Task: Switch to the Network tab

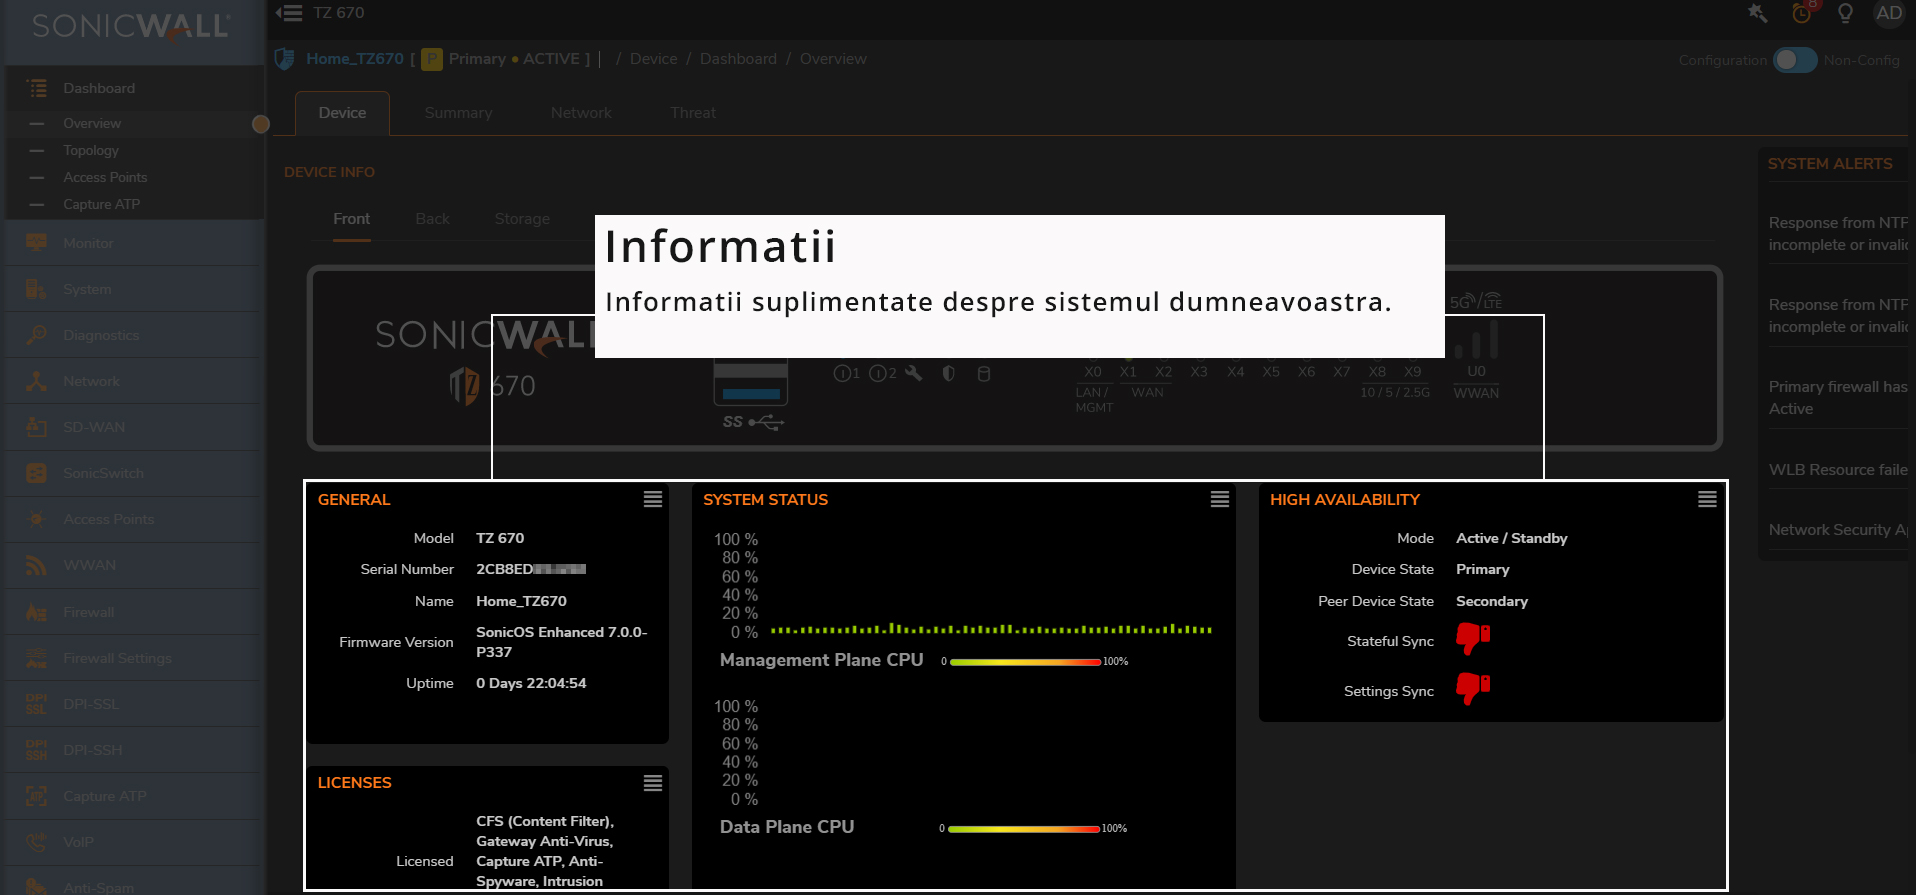Action: coord(581,113)
